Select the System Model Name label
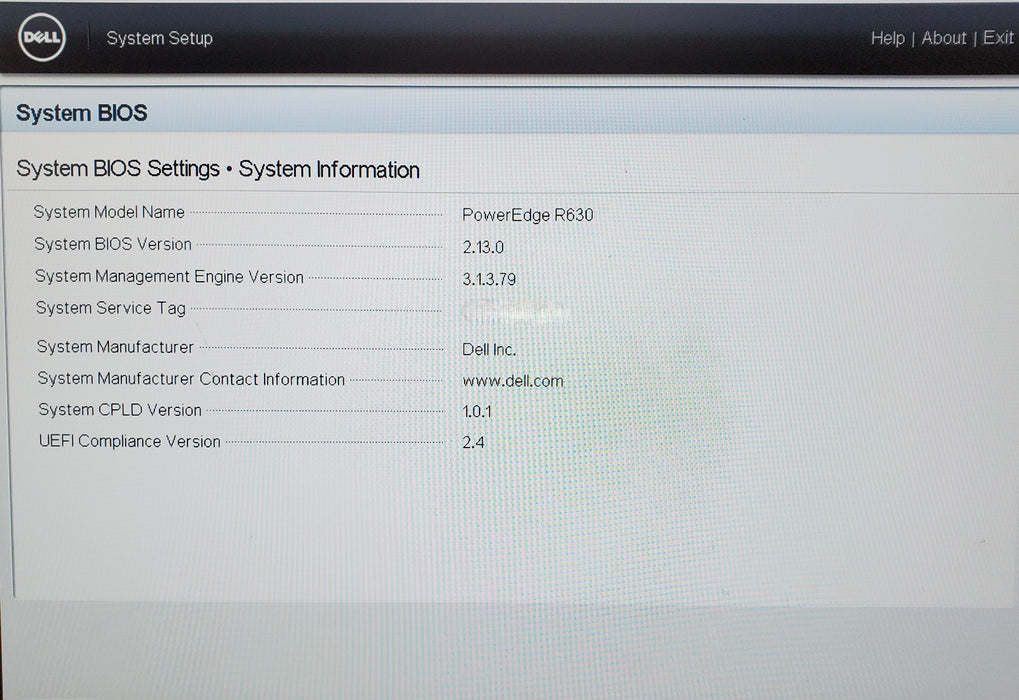The width and height of the screenshot is (1019, 700). (109, 212)
